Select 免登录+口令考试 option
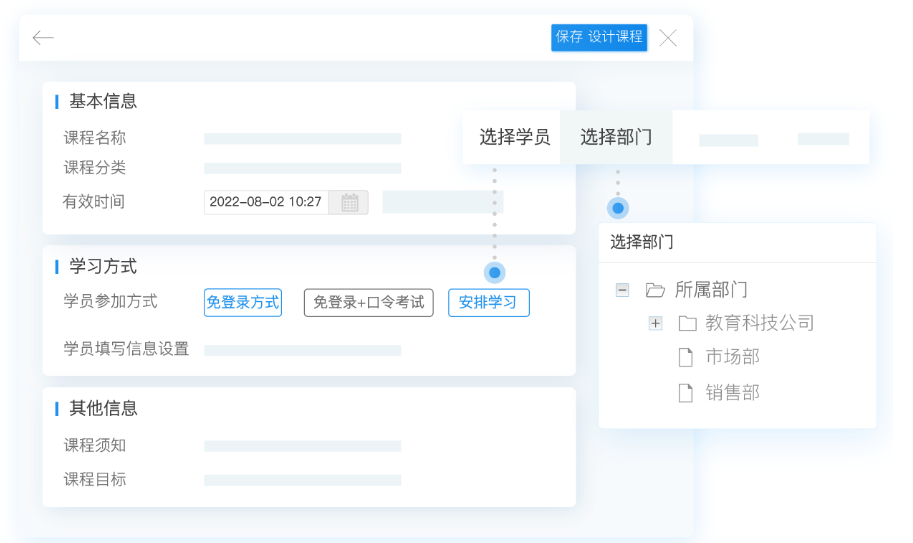913x543 pixels. pyautogui.click(x=368, y=302)
